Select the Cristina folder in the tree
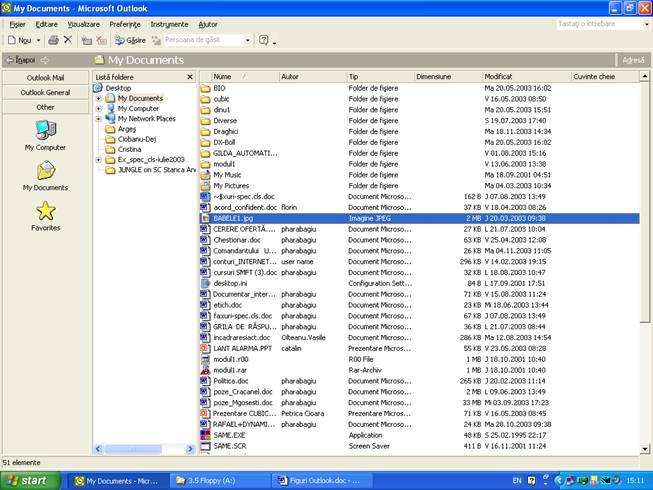This screenshot has height=490, width=653. tap(130, 149)
